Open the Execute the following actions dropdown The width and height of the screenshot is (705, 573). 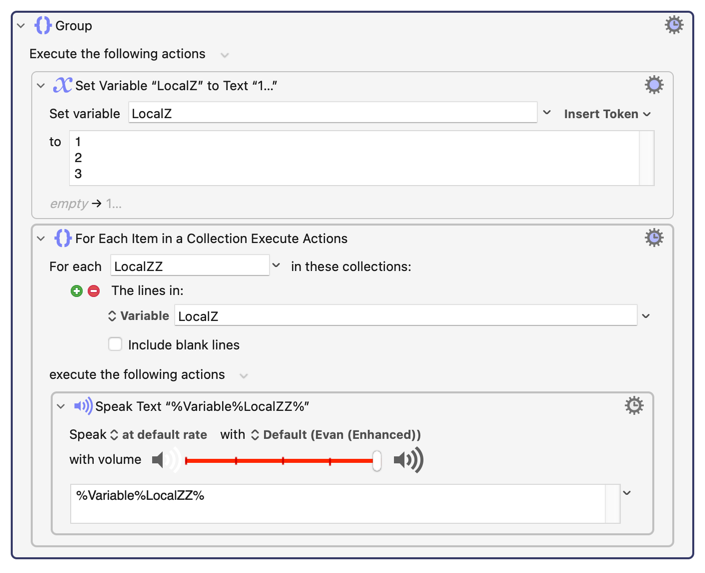[224, 55]
